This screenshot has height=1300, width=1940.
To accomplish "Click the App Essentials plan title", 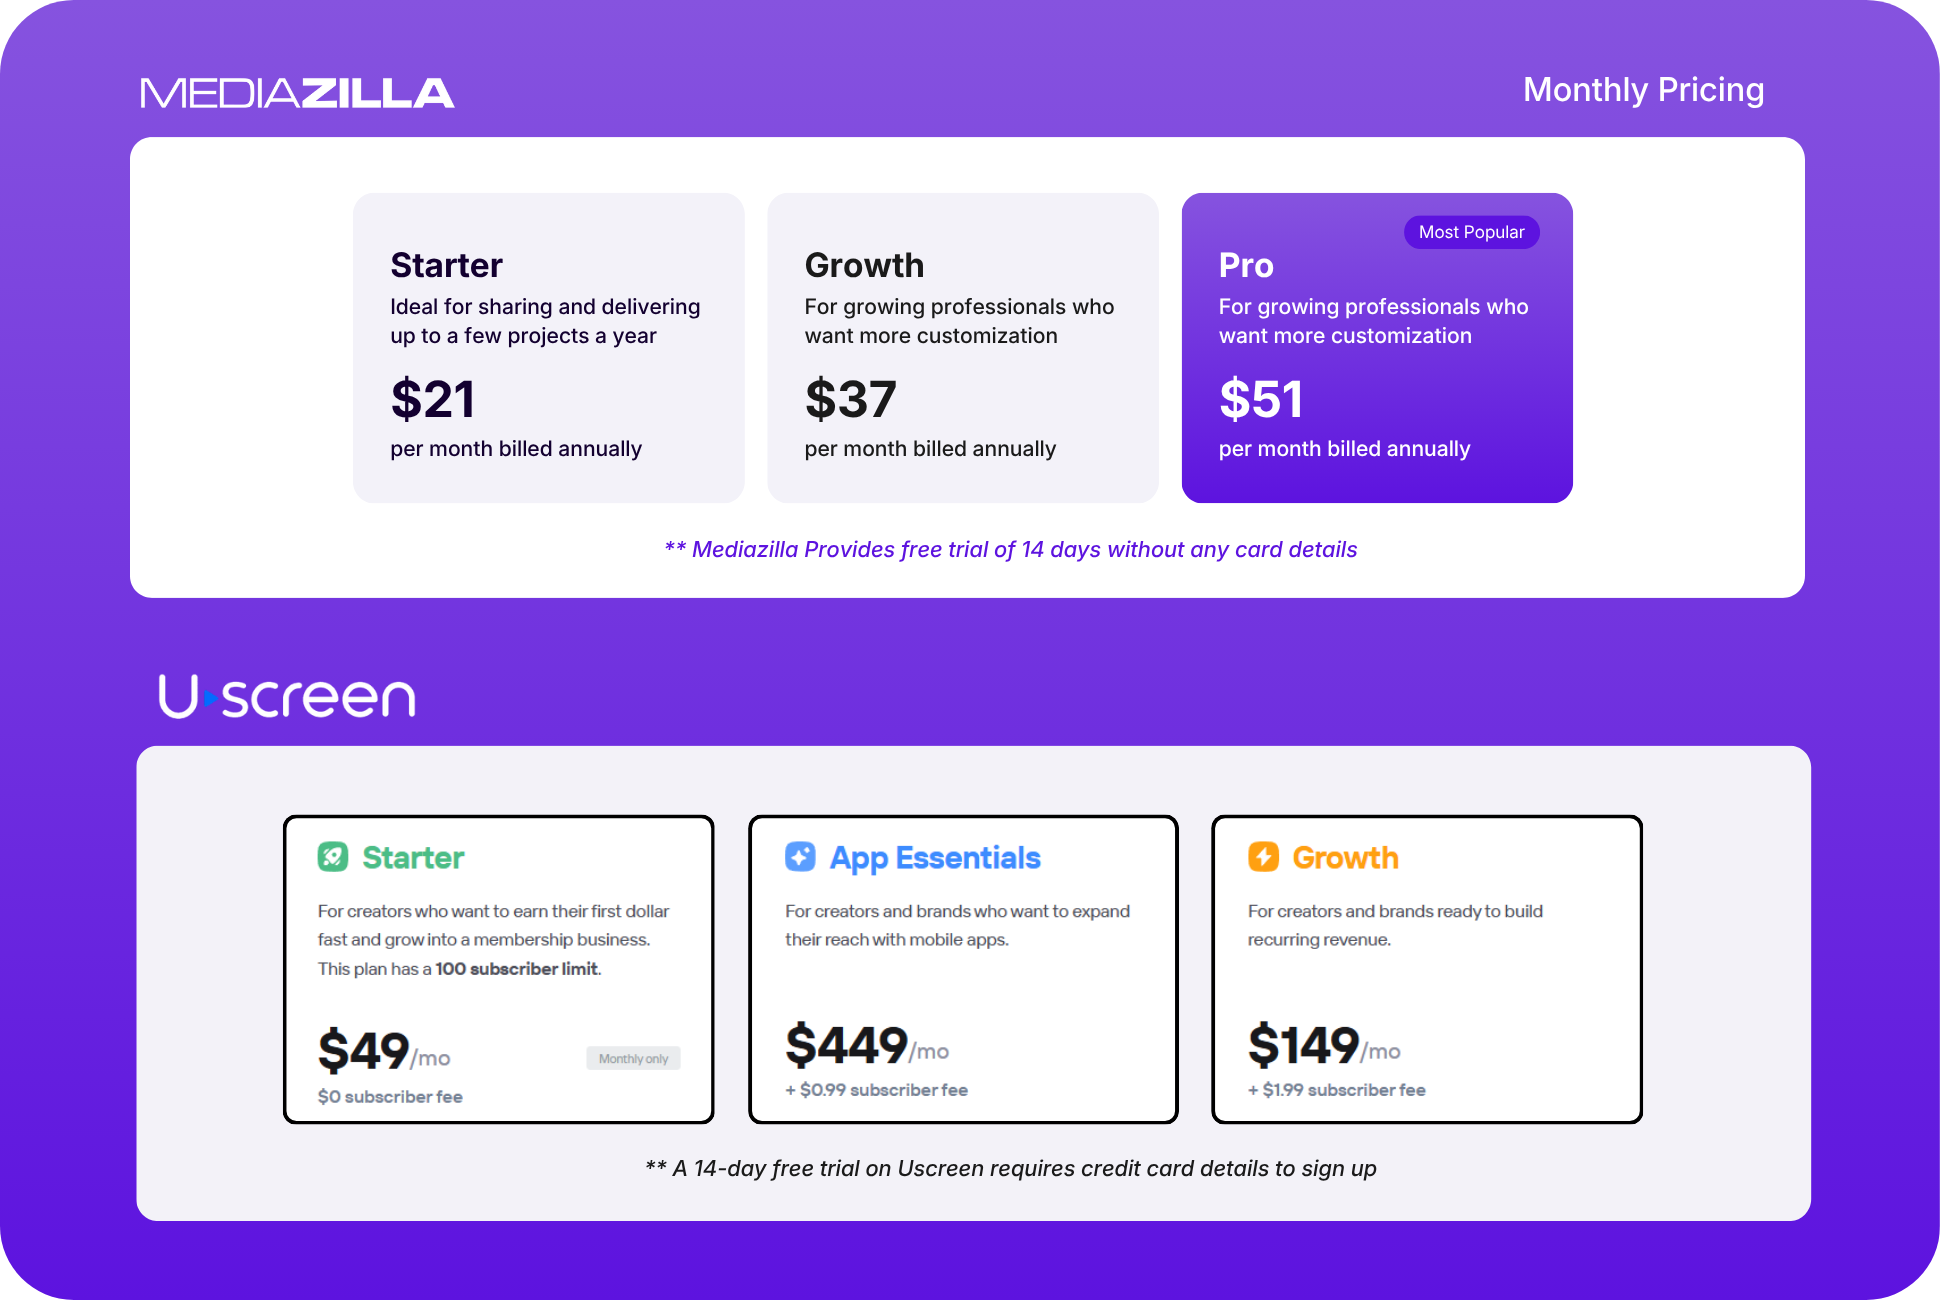I will 935,858.
